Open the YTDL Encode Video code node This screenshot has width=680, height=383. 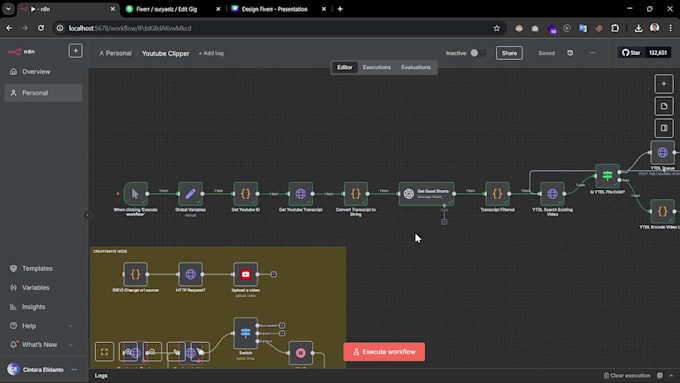pyautogui.click(x=663, y=211)
